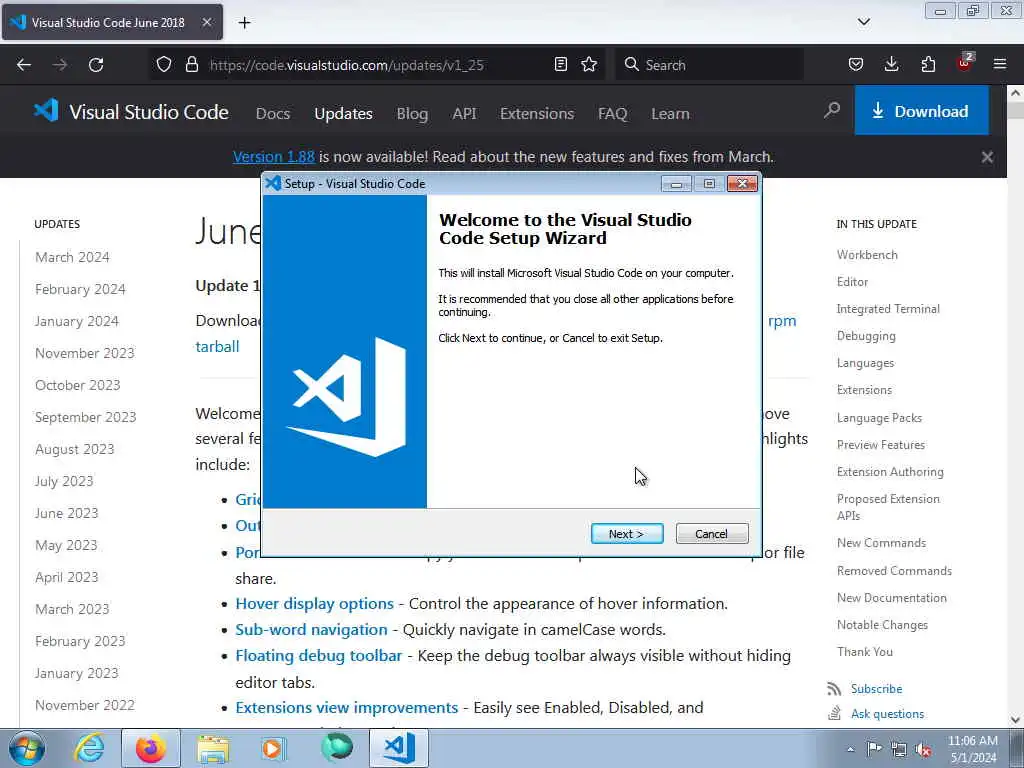Open the Firefox hamburger menu
The image size is (1024, 768).
click(x=1000, y=64)
